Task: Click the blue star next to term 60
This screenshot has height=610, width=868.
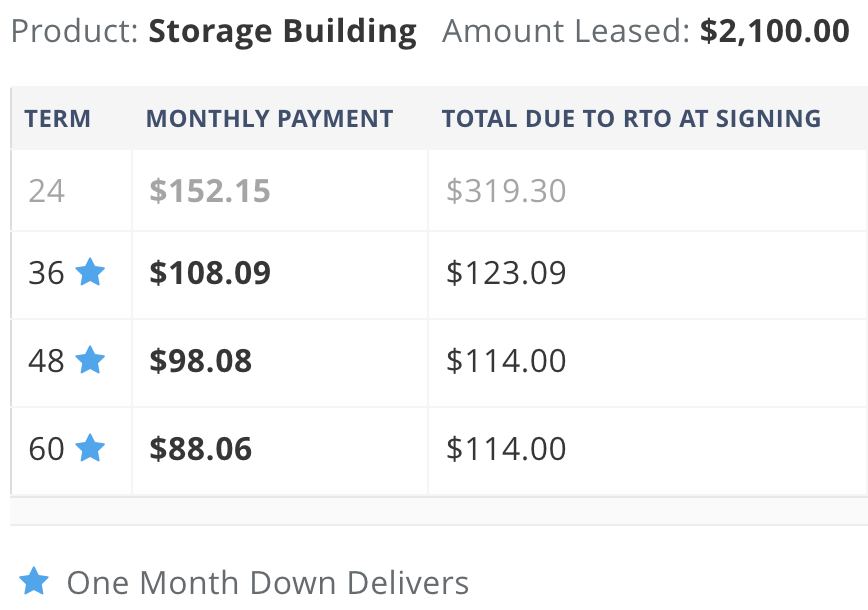Action: (90, 448)
